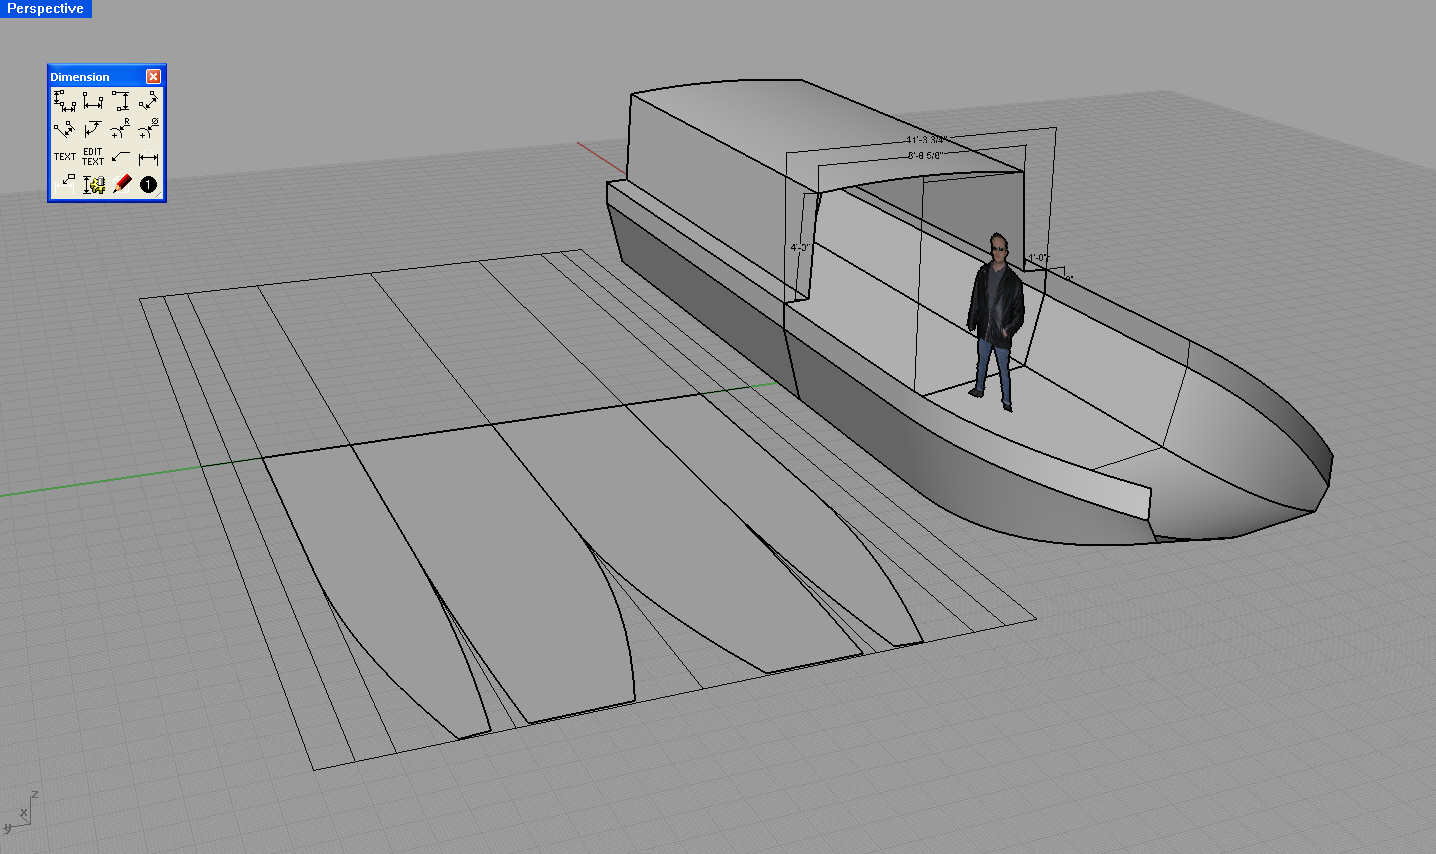Click the world axes icon in viewport corner
Screen dimensions: 1436x854
click(x=21, y=813)
